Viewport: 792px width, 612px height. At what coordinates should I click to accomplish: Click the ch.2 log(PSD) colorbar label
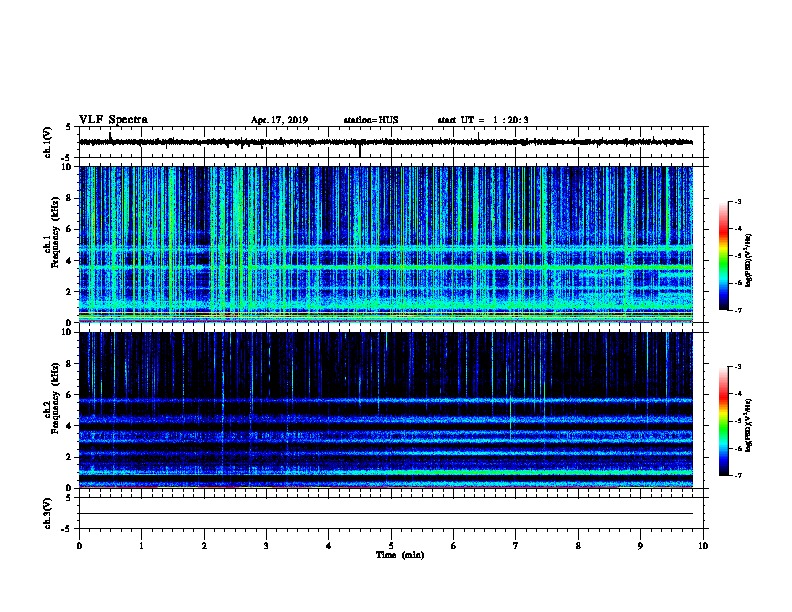coord(748,425)
